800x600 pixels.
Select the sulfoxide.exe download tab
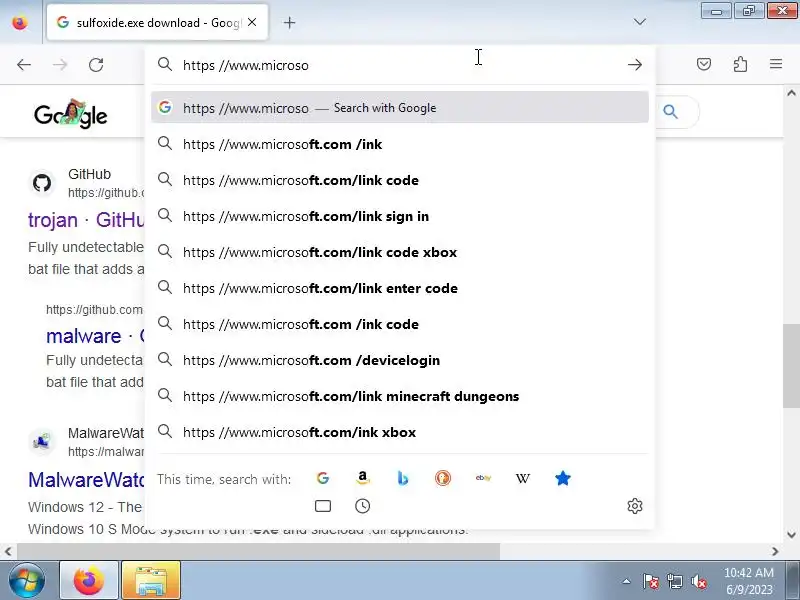[x=157, y=22]
